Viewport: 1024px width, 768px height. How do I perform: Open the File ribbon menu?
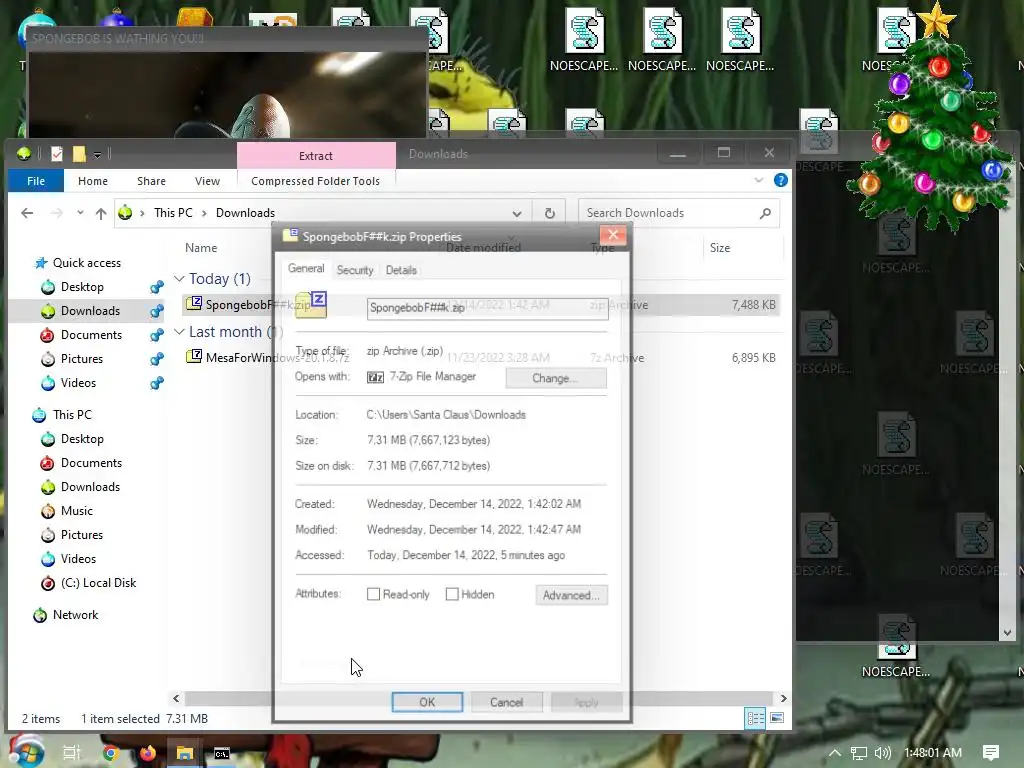[x=36, y=181]
